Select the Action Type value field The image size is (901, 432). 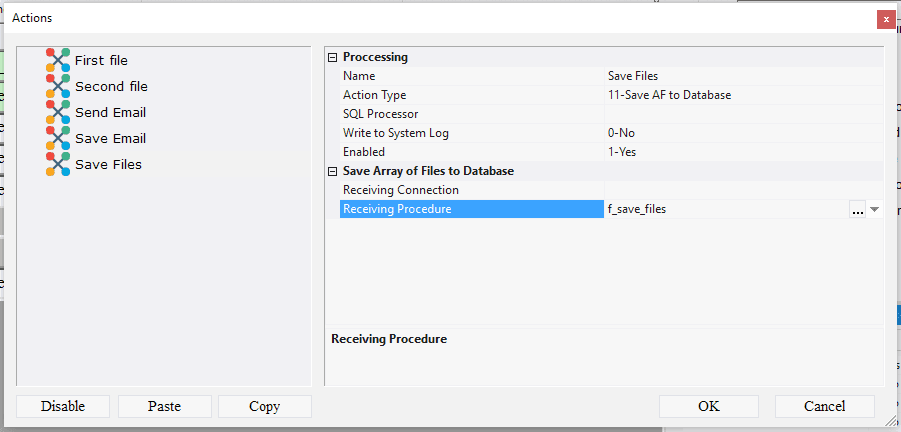[740, 95]
